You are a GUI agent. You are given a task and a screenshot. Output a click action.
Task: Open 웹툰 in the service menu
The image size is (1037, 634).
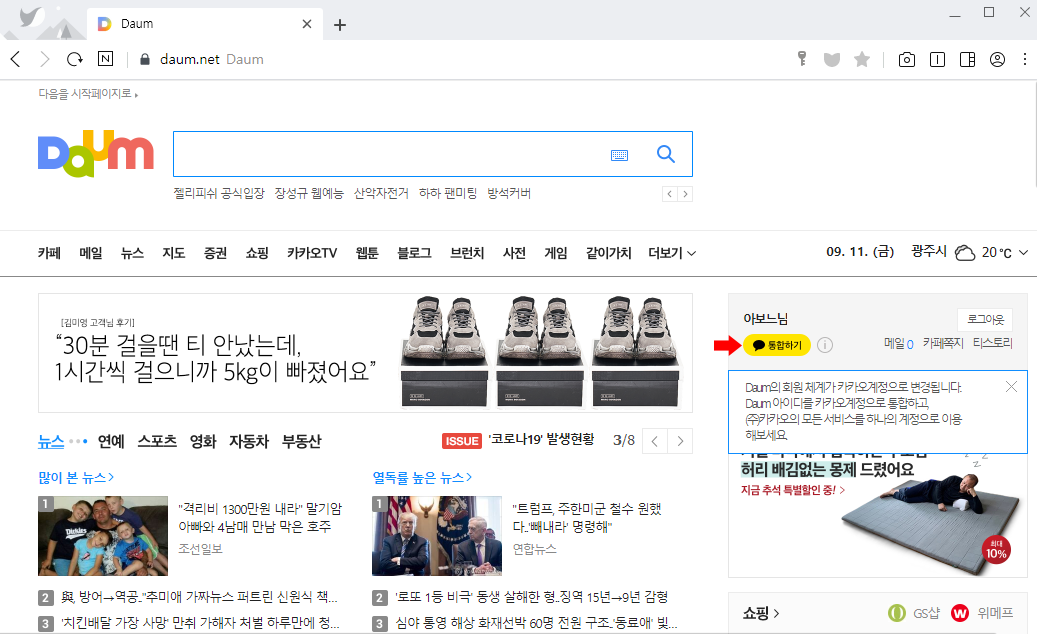click(x=367, y=253)
